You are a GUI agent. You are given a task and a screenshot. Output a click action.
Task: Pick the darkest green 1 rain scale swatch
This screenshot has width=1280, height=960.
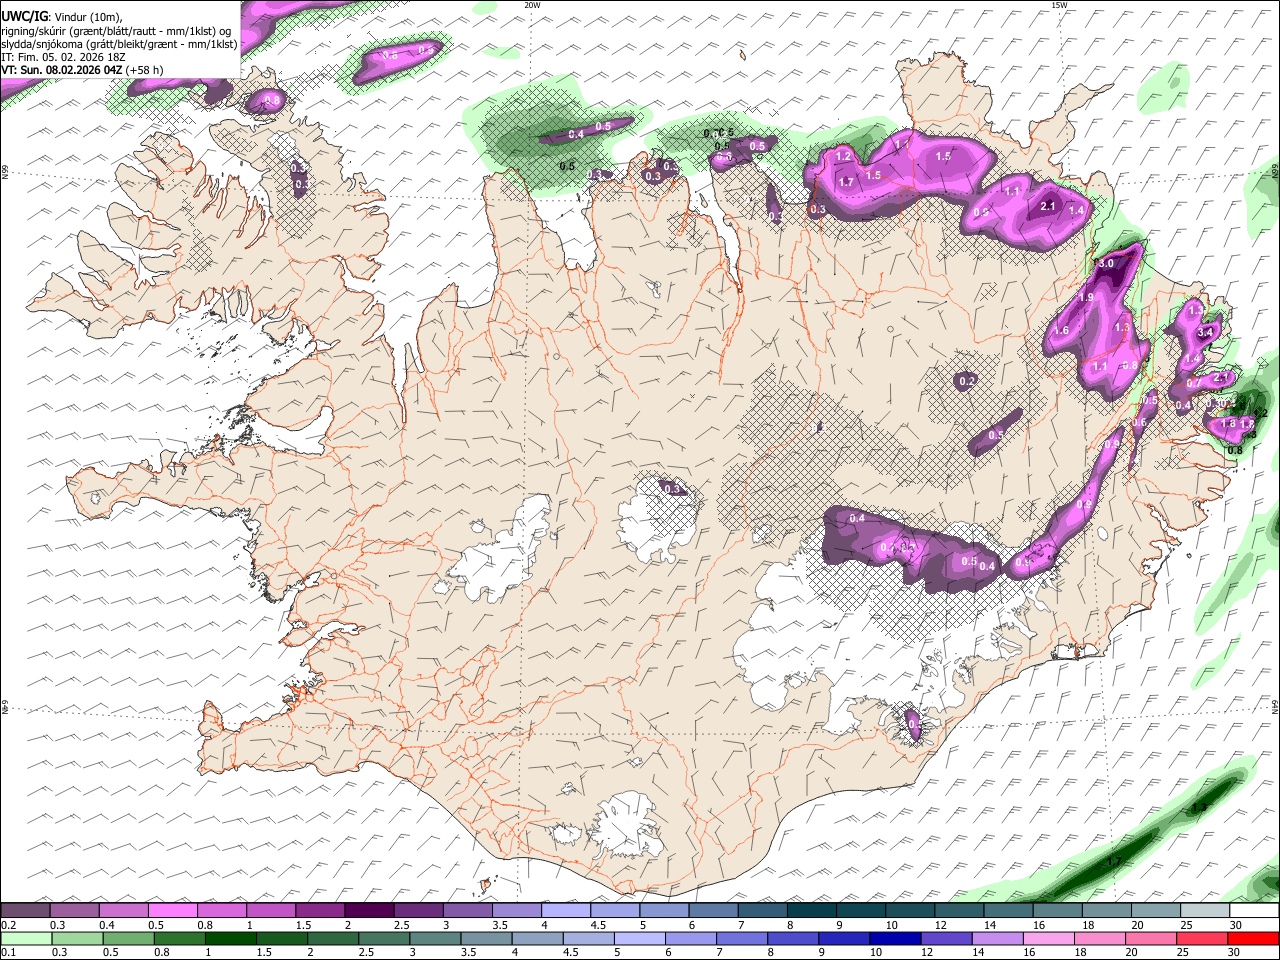(x=229, y=938)
